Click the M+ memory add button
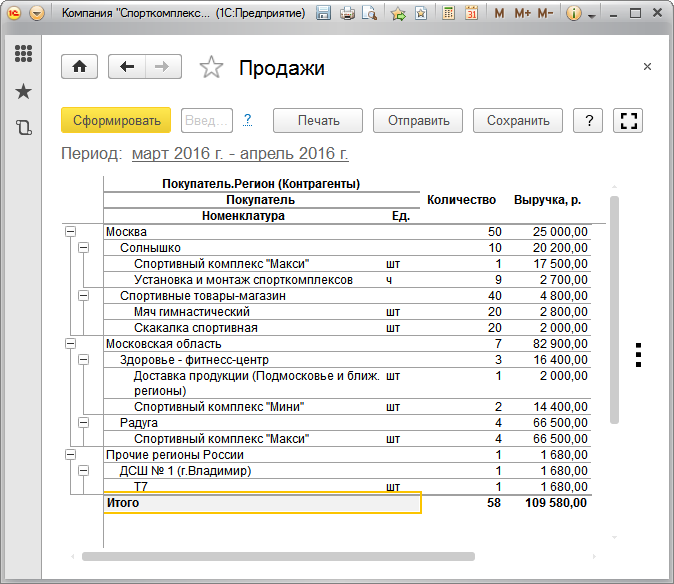 point(522,13)
